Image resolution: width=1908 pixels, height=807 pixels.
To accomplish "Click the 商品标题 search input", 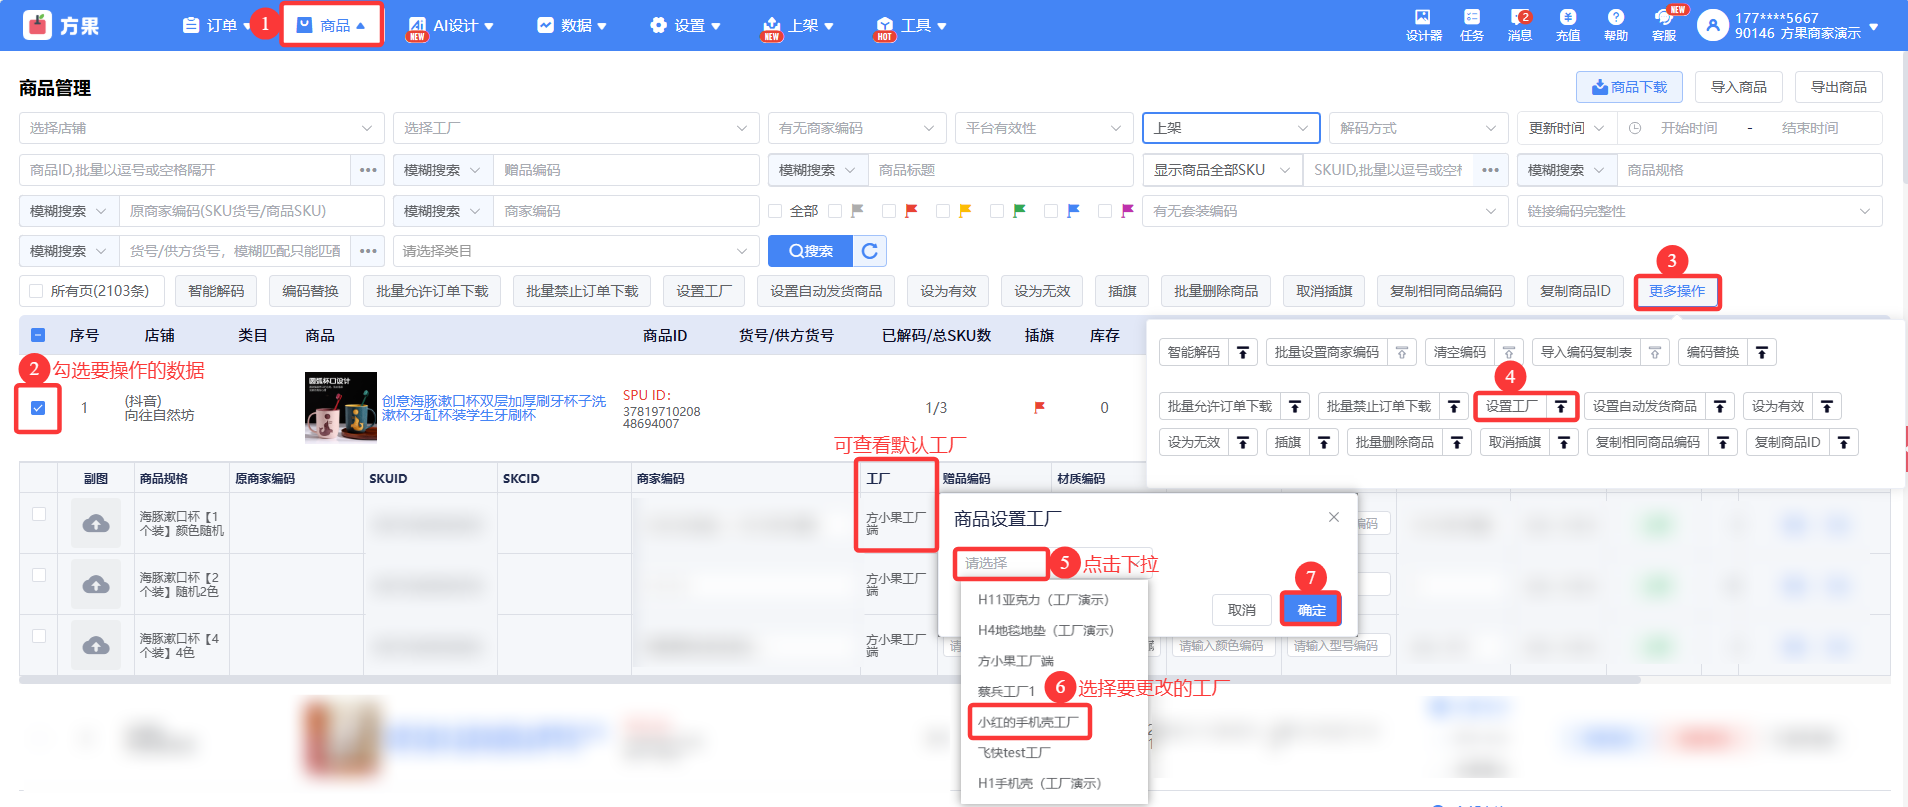I will (x=1000, y=170).
